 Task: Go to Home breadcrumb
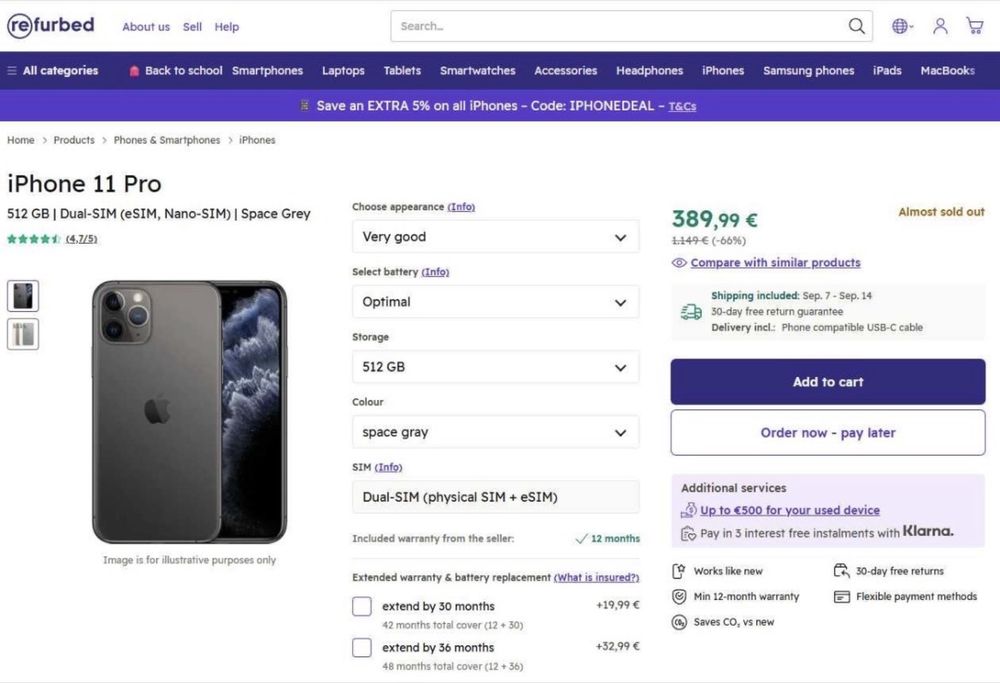click(x=20, y=140)
